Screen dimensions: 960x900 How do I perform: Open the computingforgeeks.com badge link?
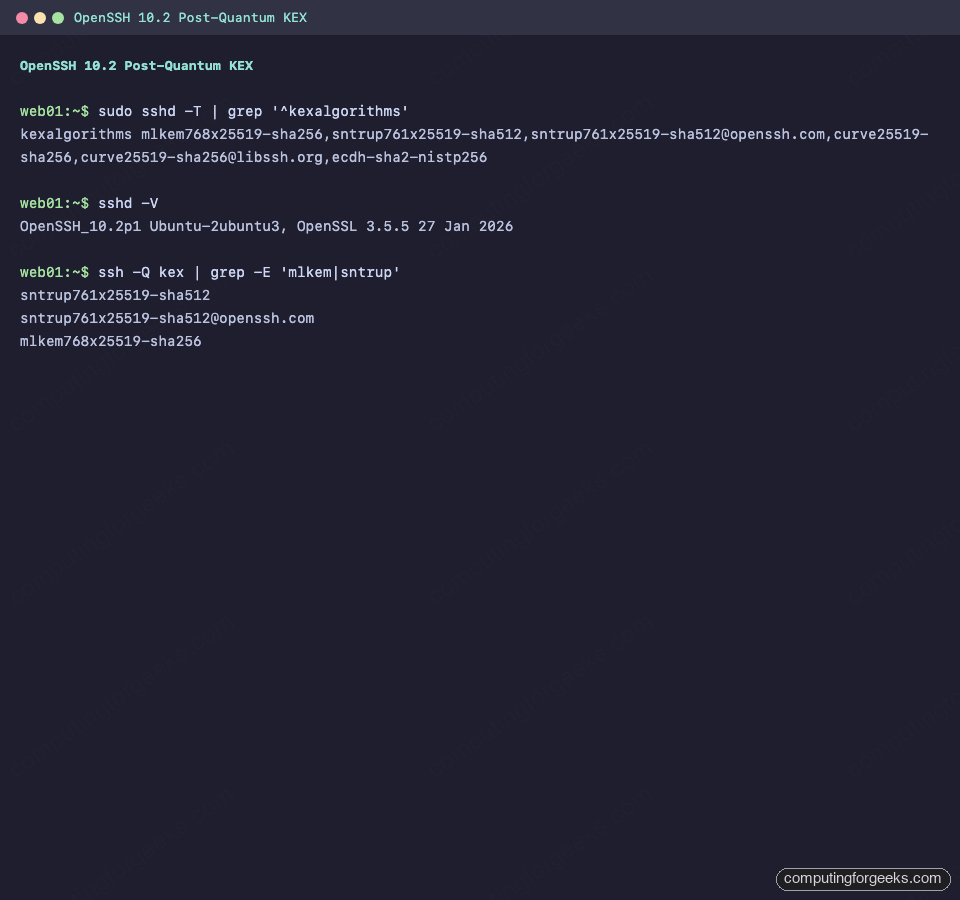tap(862, 879)
